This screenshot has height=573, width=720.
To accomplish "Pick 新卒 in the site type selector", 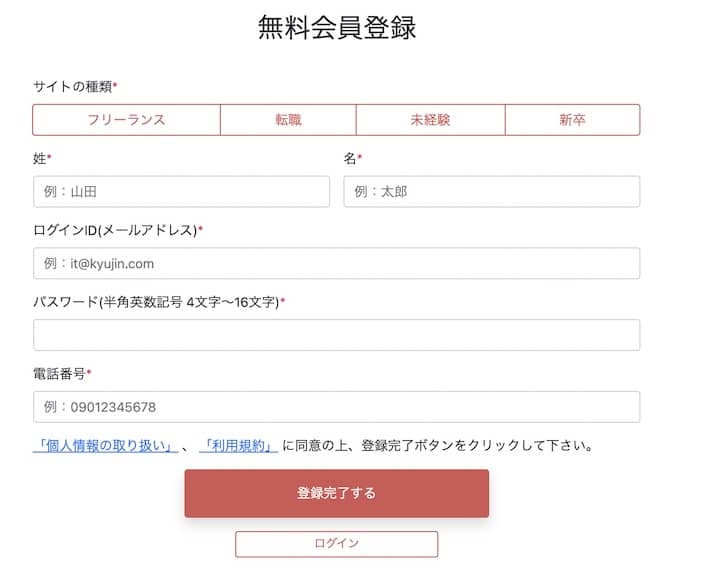I will (572, 120).
